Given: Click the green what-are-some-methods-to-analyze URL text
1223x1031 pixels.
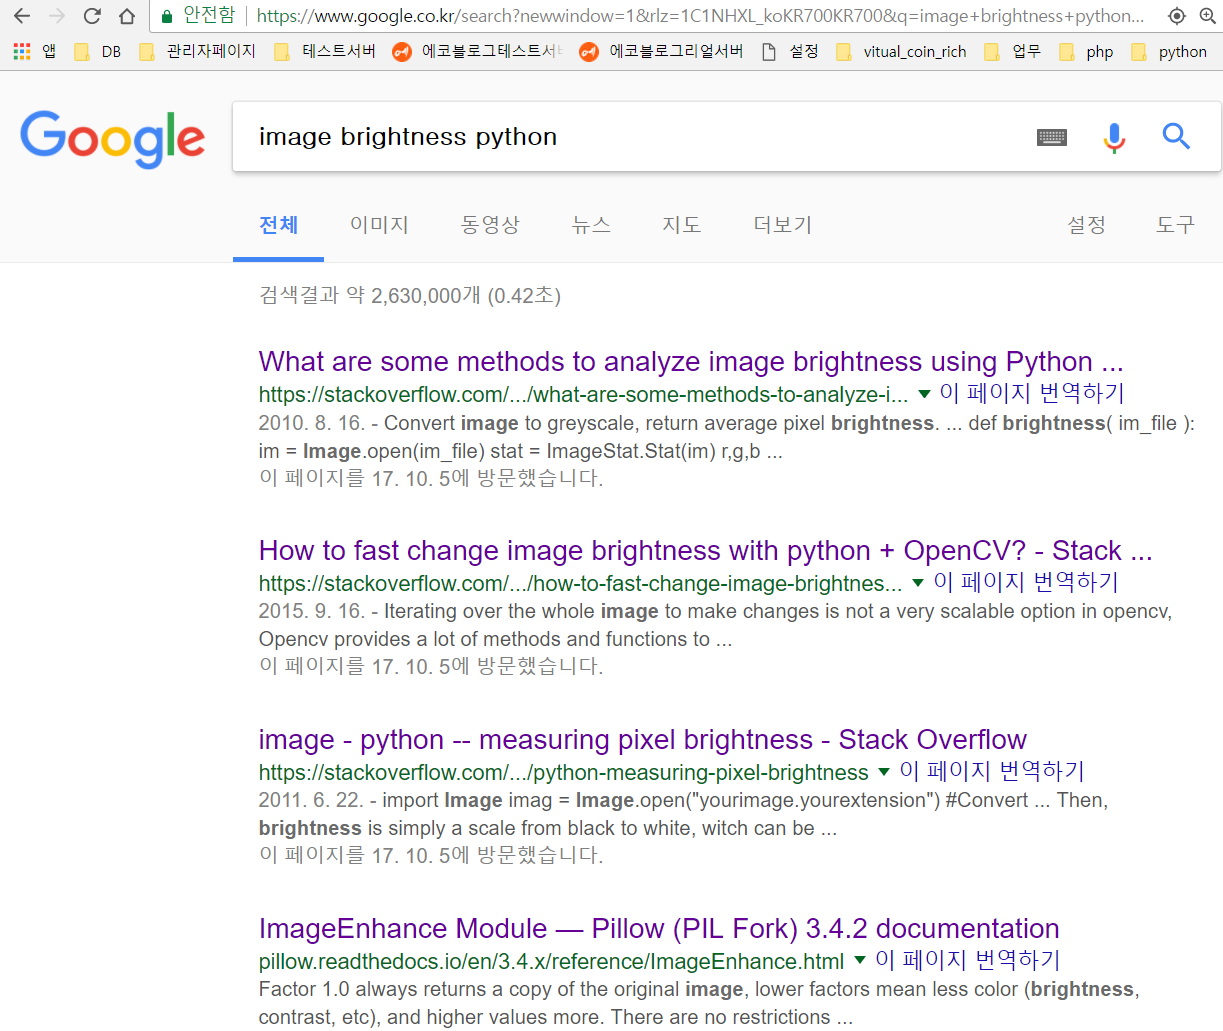Looking at the screenshot, I should [584, 394].
